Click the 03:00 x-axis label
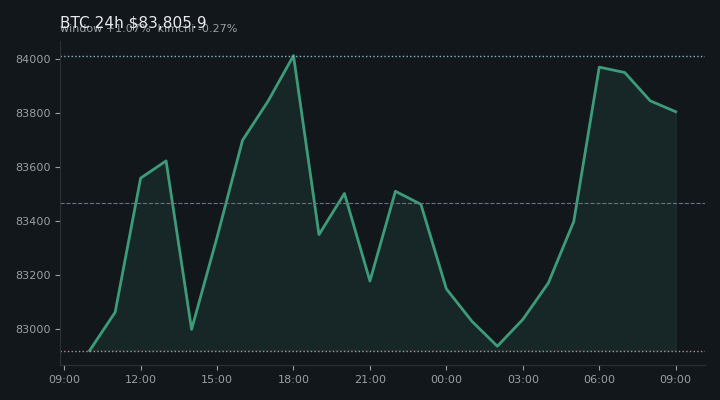This screenshot has width=720, height=400. click(523, 379)
